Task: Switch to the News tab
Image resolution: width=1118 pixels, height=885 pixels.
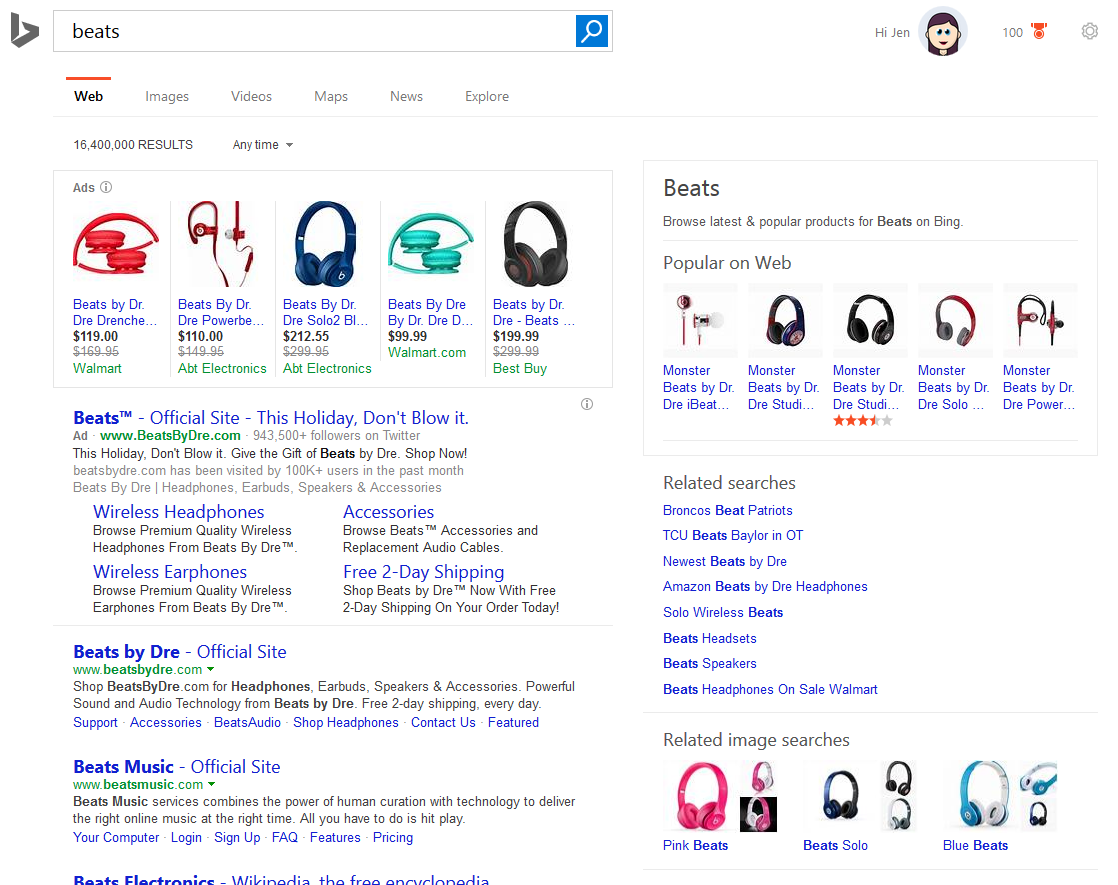Action: point(406,97)
